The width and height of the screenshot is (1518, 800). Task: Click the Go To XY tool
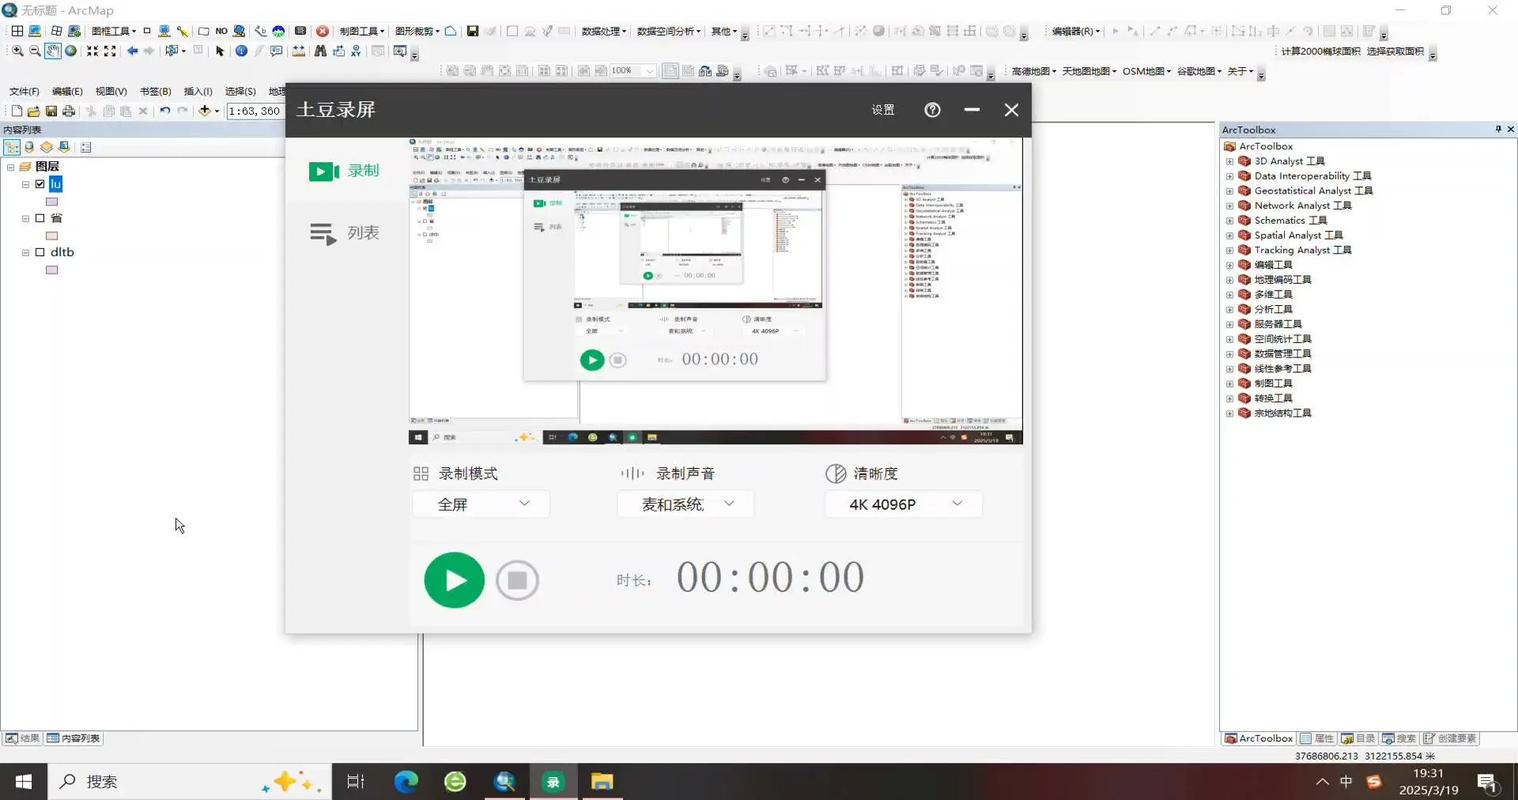click(357, 51)
